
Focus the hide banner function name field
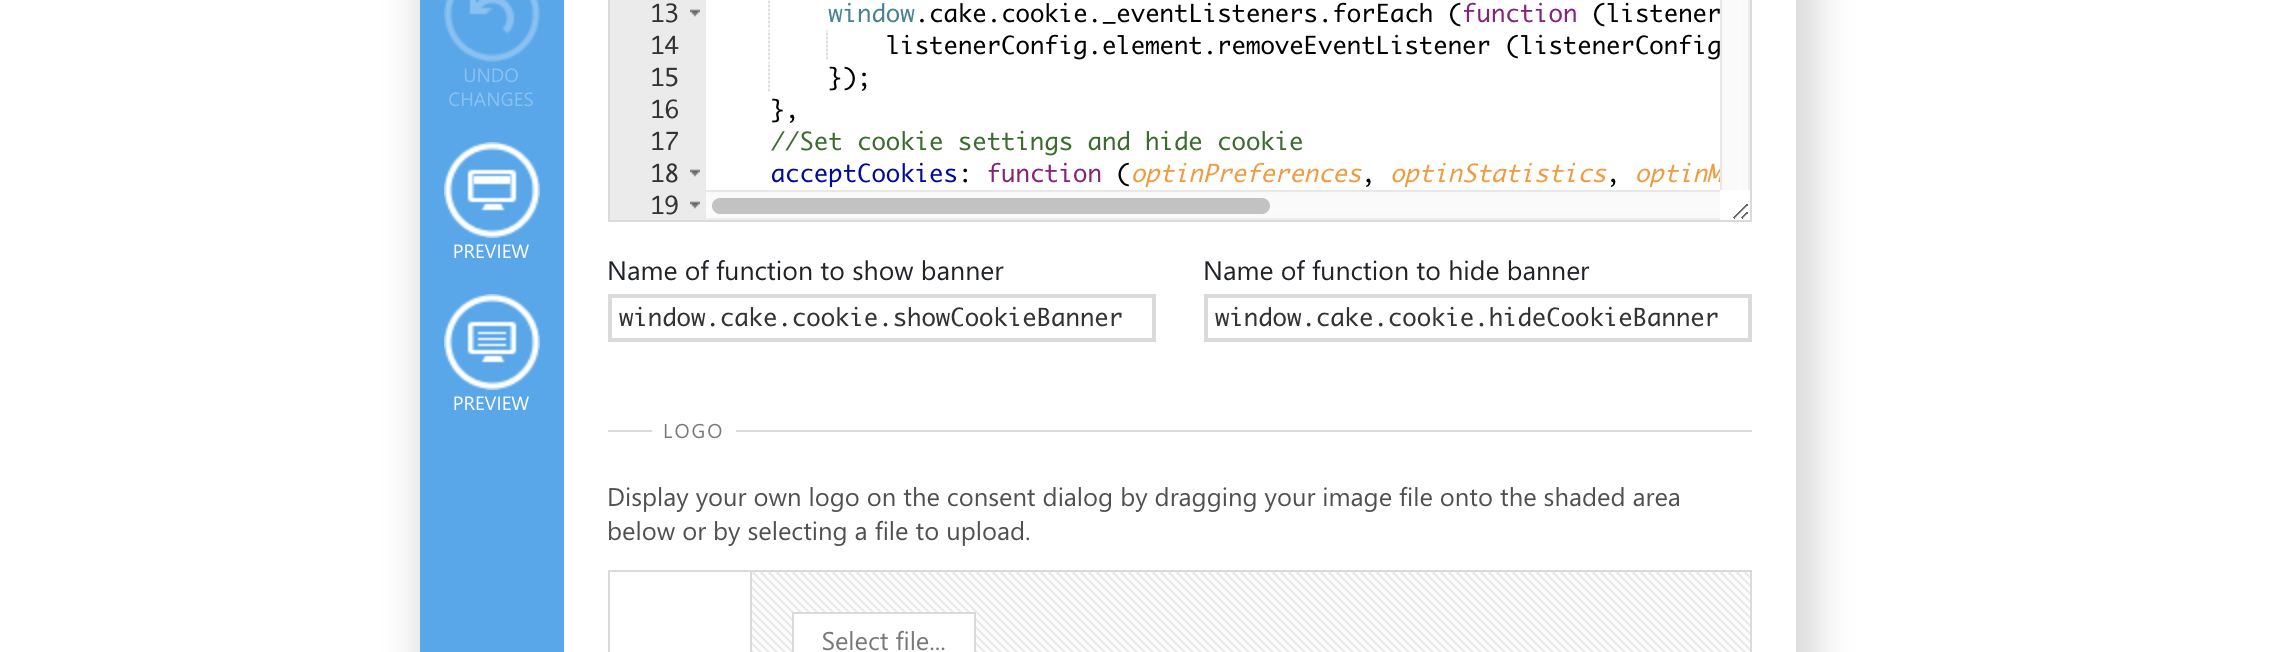coord(1477,318)
